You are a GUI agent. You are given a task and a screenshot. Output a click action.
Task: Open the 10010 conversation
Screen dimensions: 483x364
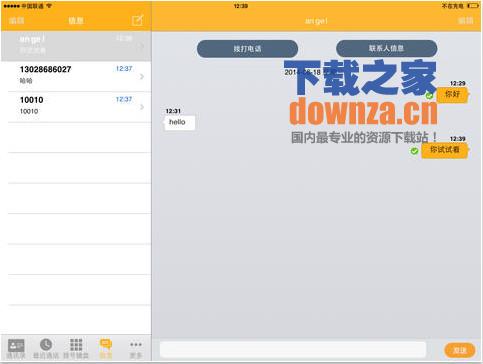pyautogui.click(x=76, y=107)
